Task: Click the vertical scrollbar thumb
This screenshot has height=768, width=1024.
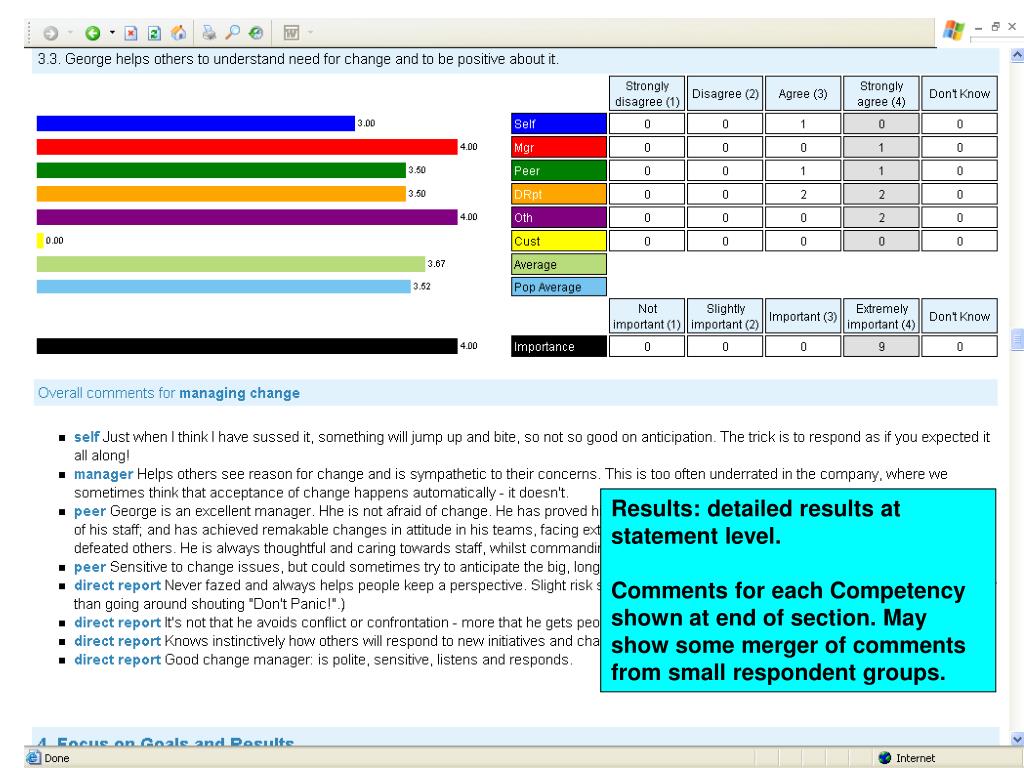Action: [x=1017, y=339]
